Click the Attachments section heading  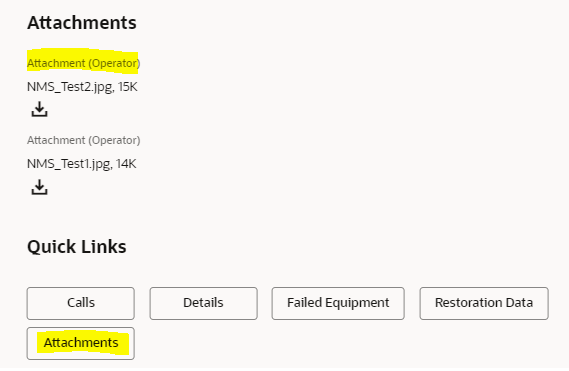(82, 23)
